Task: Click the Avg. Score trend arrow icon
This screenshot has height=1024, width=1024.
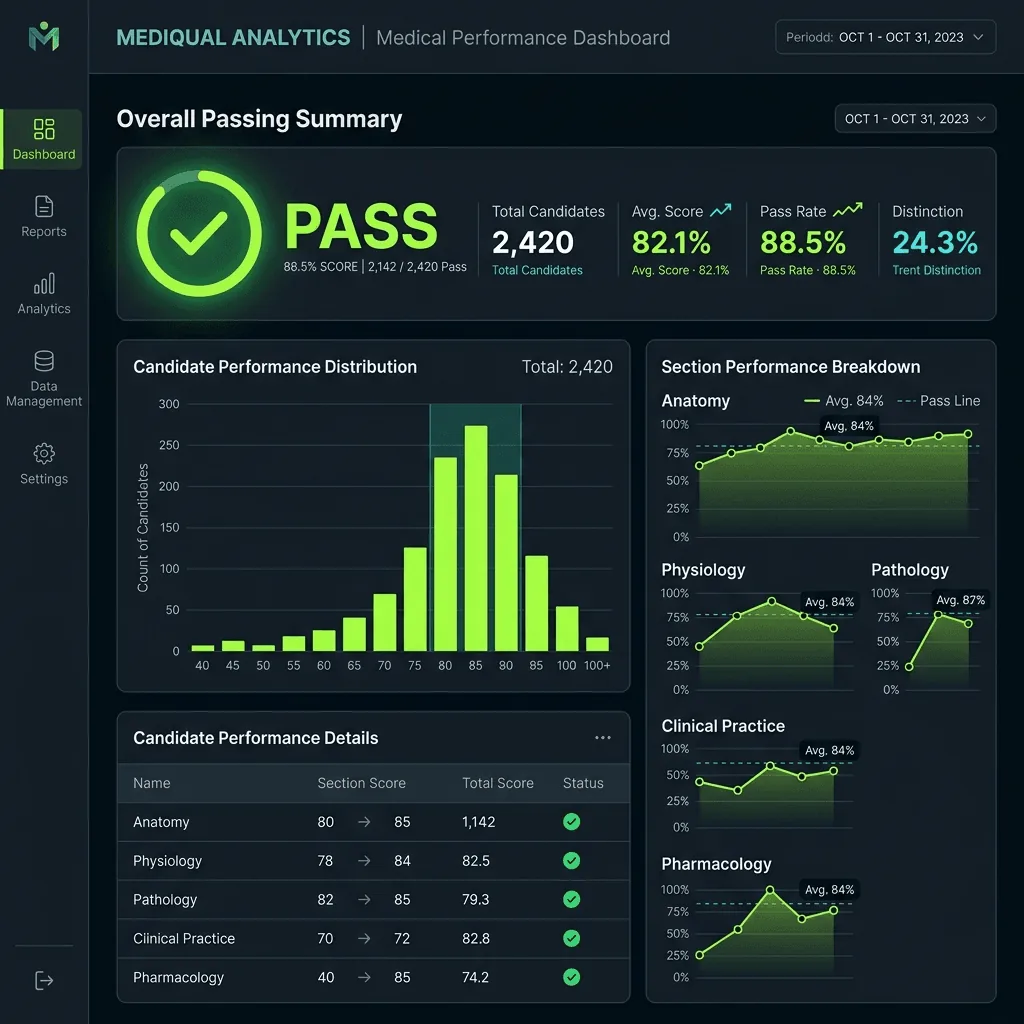Action: coord(720,210)
